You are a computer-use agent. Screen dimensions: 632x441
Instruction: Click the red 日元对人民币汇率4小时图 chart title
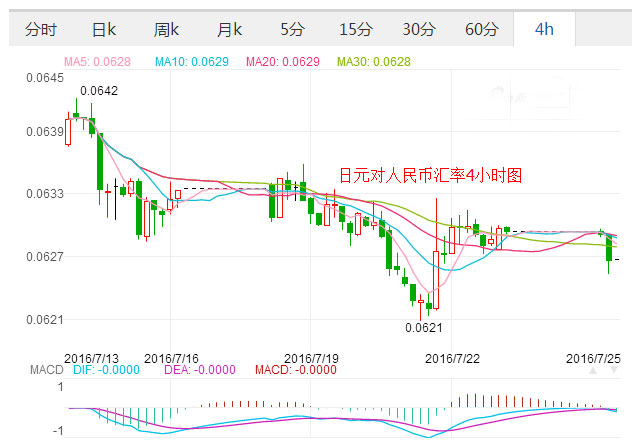tap(430, 174)
